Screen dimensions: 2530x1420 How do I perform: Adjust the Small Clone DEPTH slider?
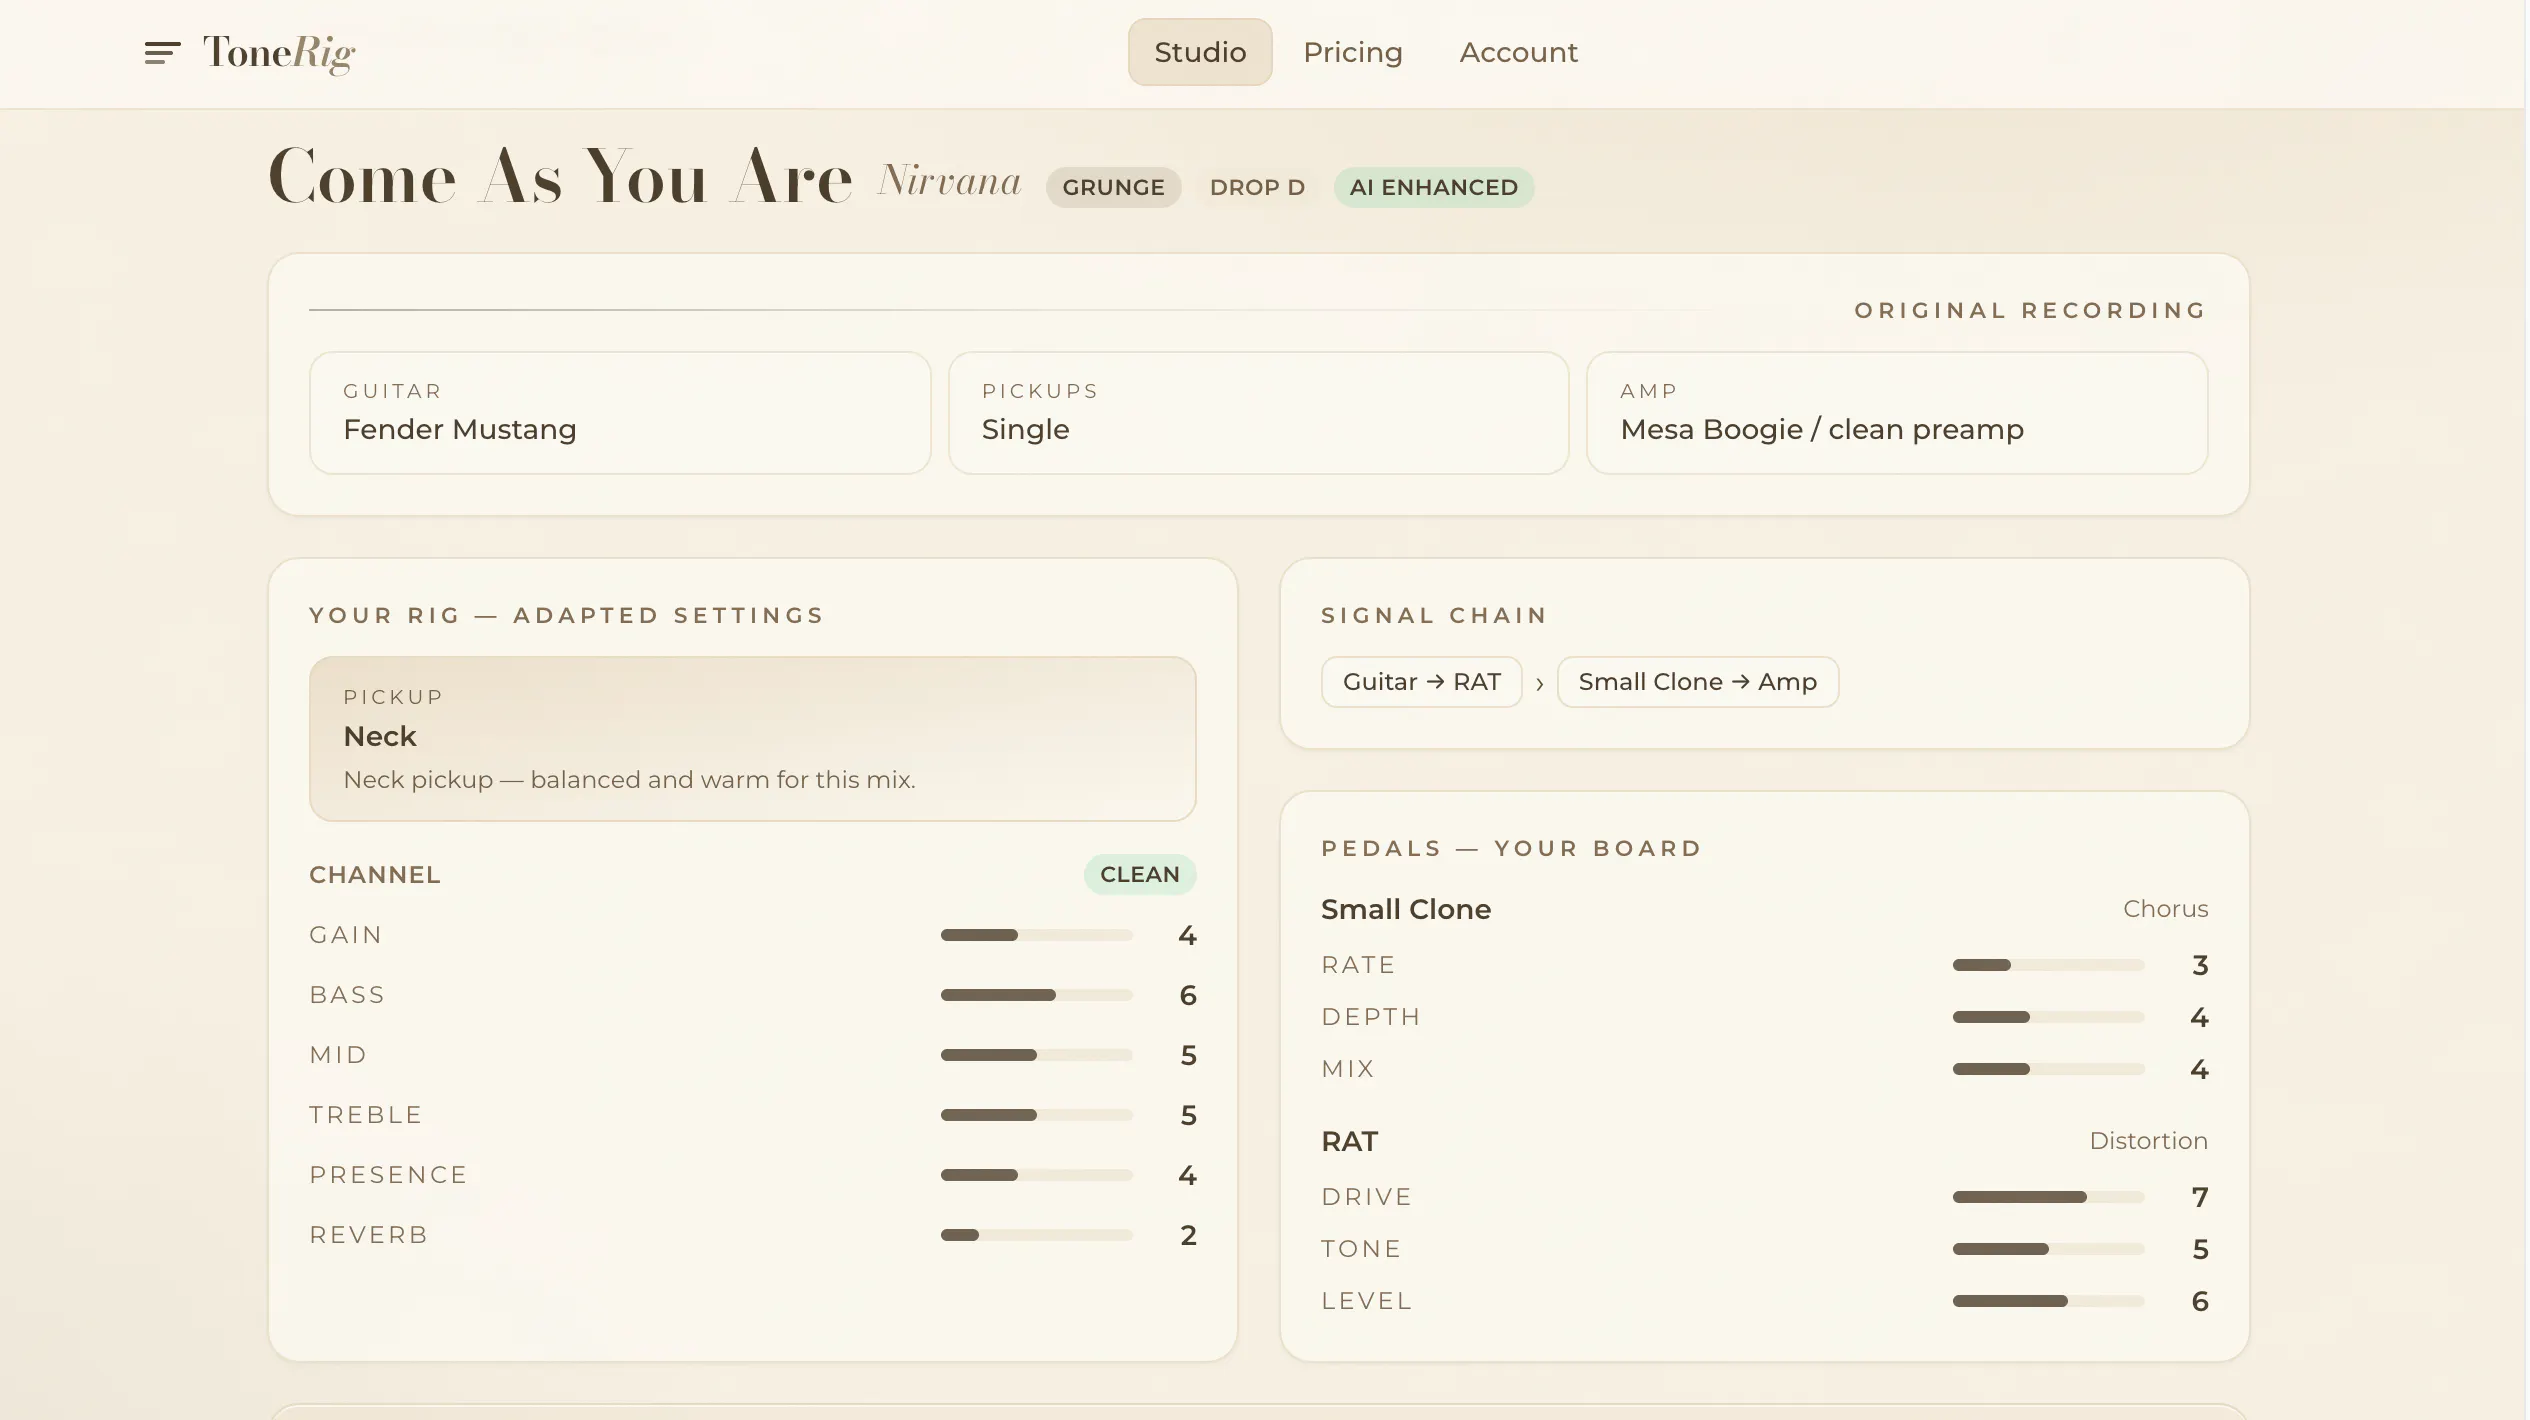pos(2049,1017)
